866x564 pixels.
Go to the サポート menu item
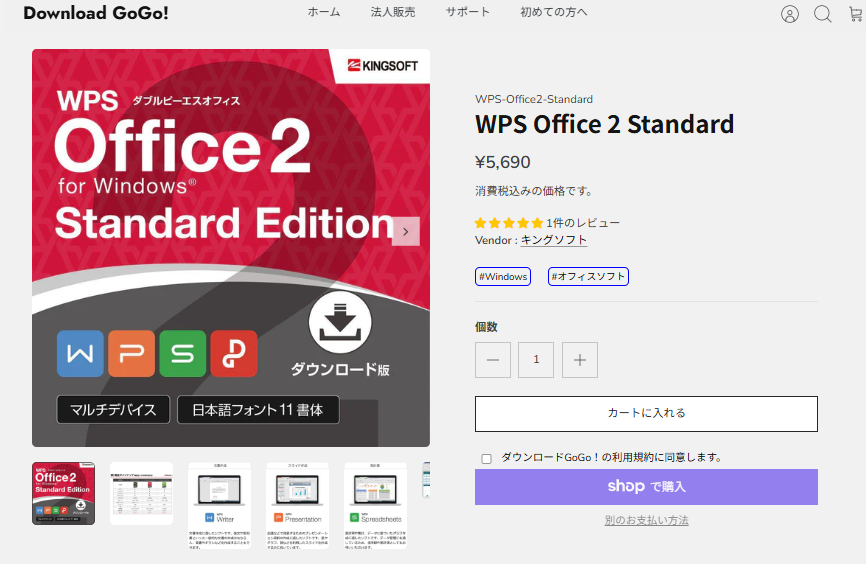(x=467, y=12)
